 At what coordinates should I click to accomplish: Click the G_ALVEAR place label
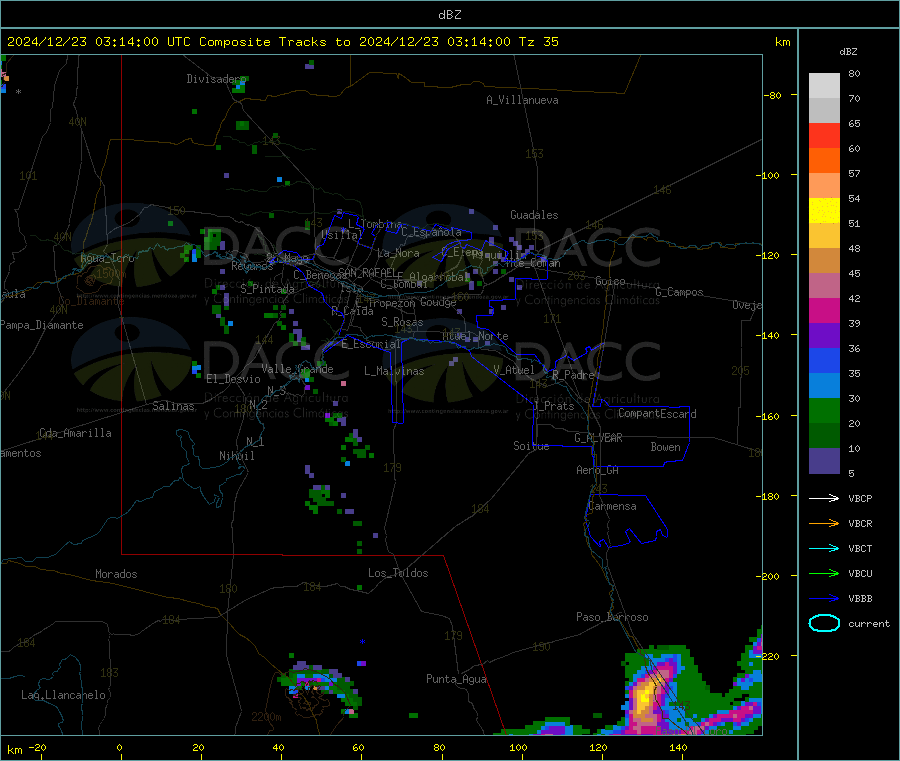pos(598,438)
